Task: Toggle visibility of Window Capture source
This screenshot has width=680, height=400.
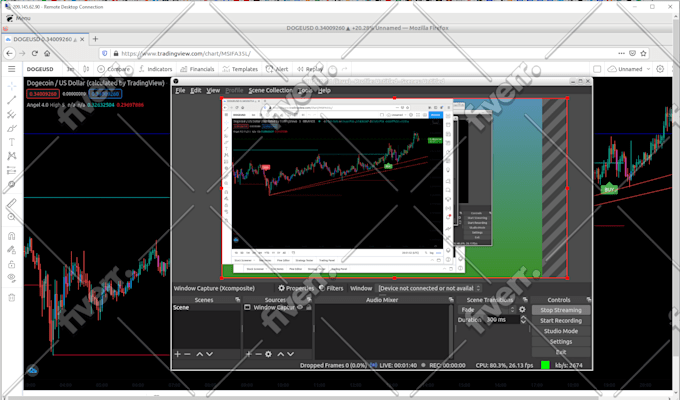Action: pos(300,307)
